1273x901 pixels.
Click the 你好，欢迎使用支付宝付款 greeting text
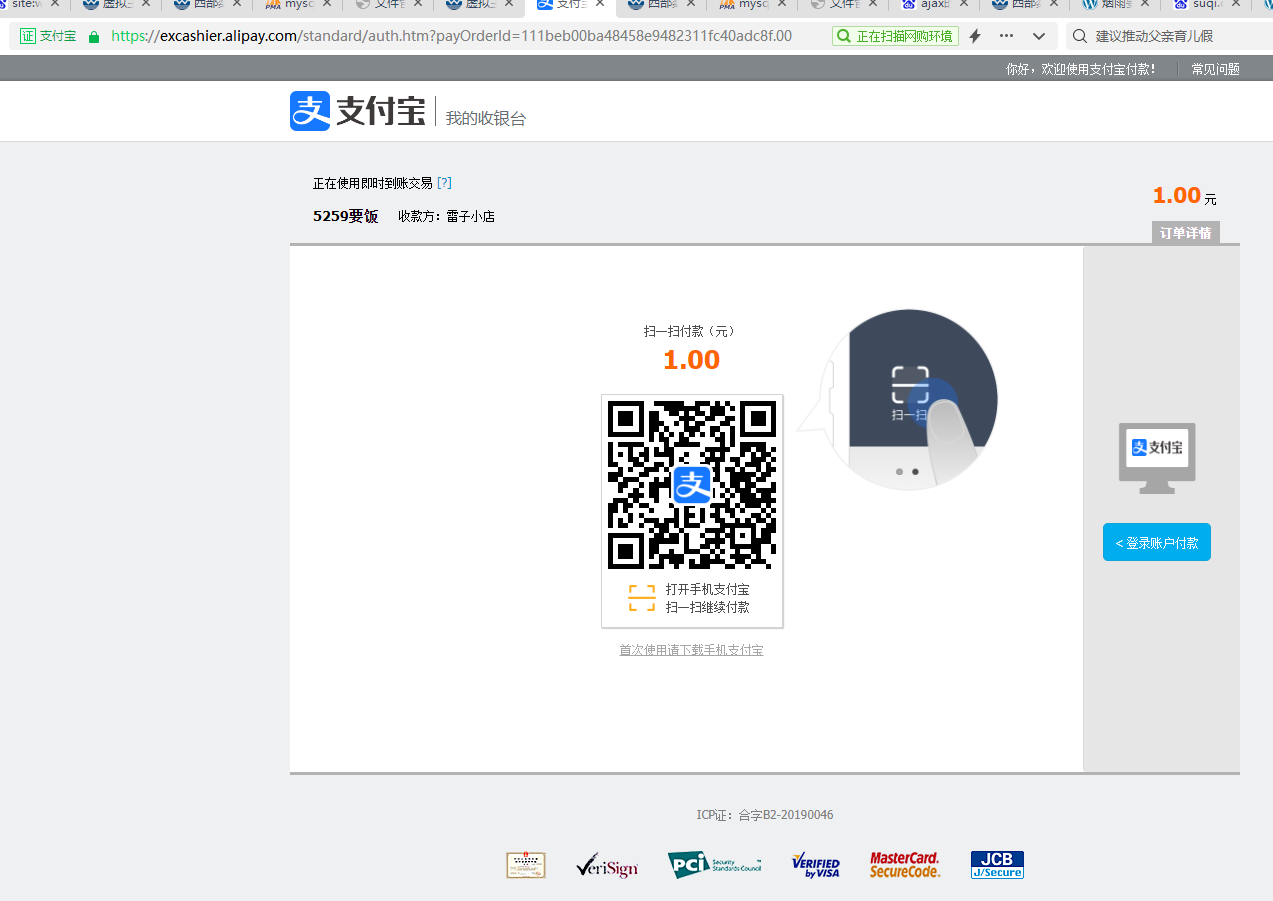click(1081, 69)
